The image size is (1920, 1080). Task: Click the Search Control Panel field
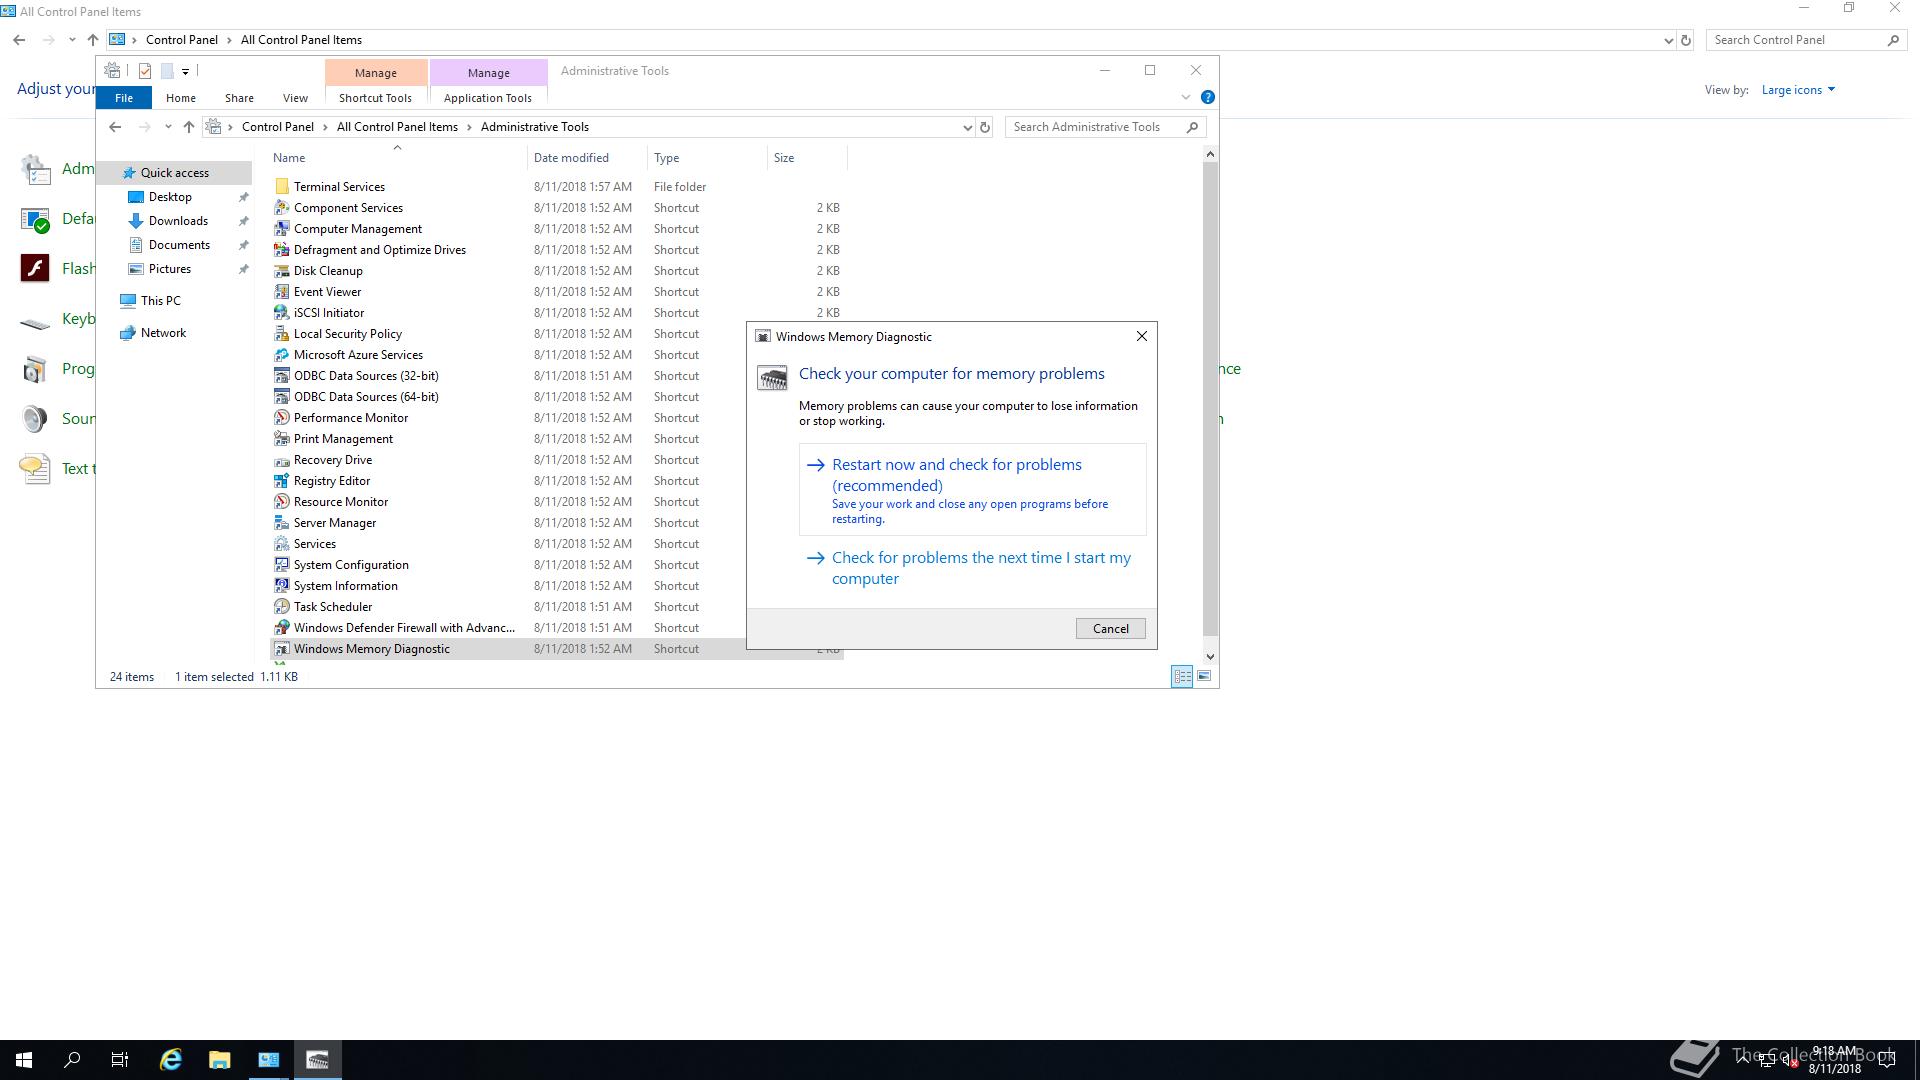coord(1805,40)
